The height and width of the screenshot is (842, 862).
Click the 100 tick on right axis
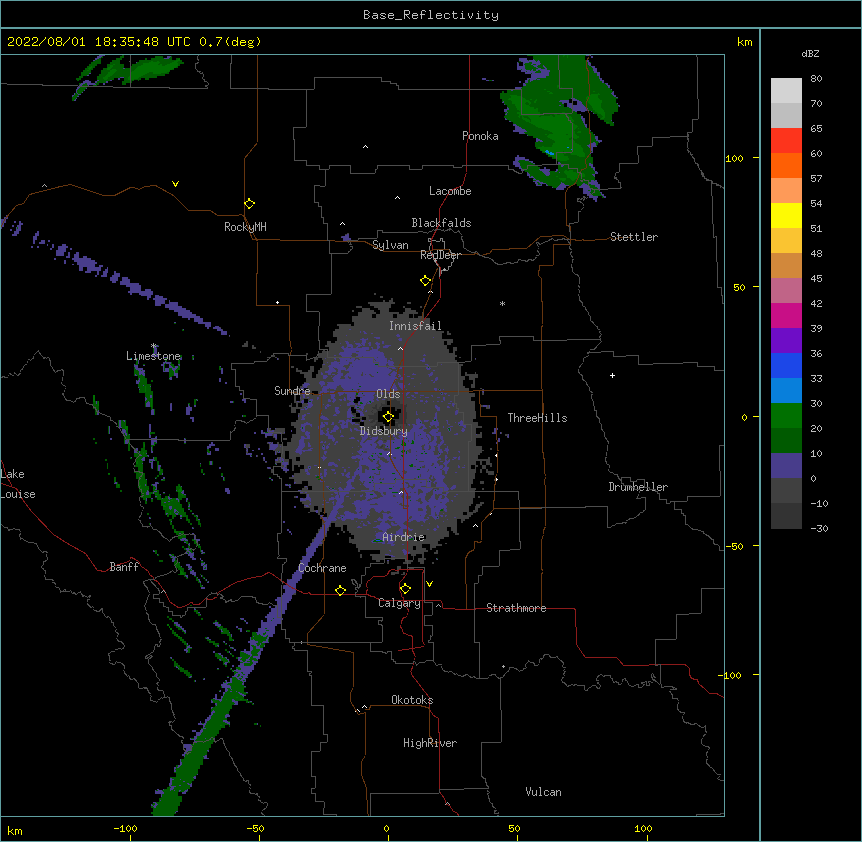coord(734,158)
